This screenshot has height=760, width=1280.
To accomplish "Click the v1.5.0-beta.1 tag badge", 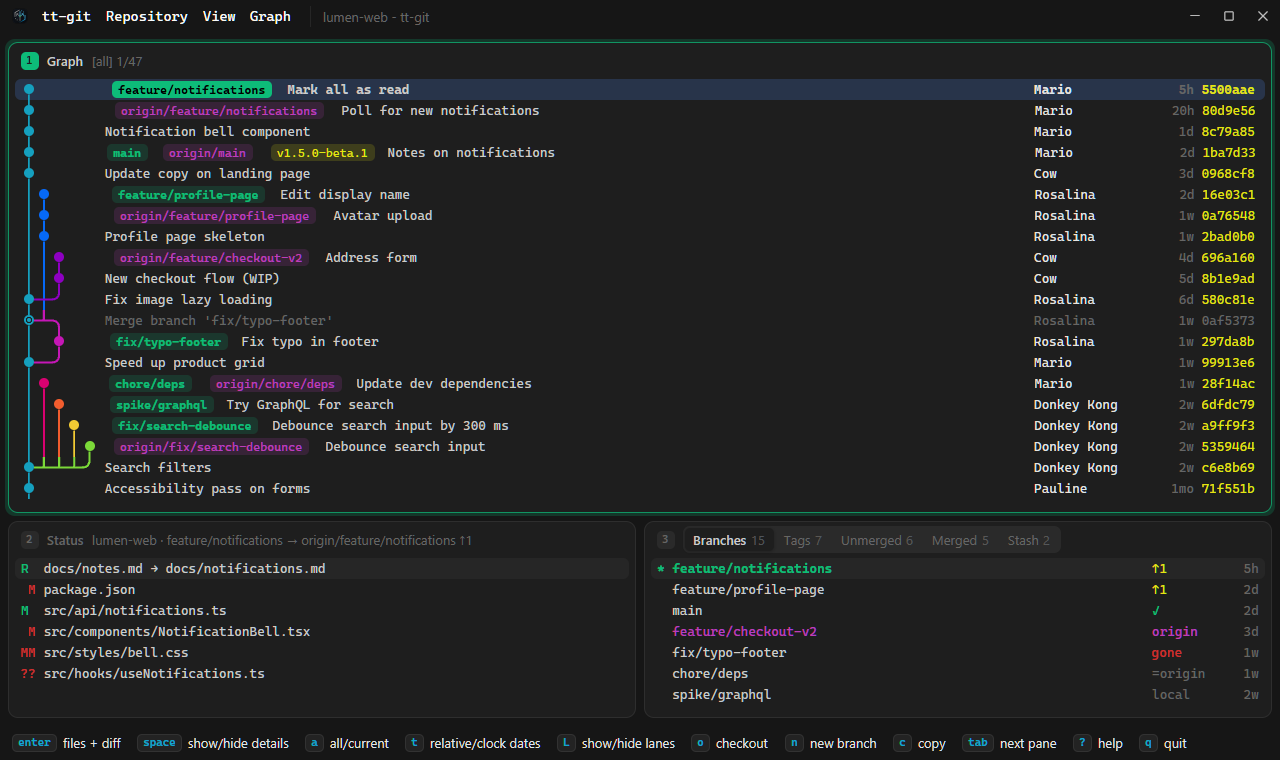I will [323, 153].
